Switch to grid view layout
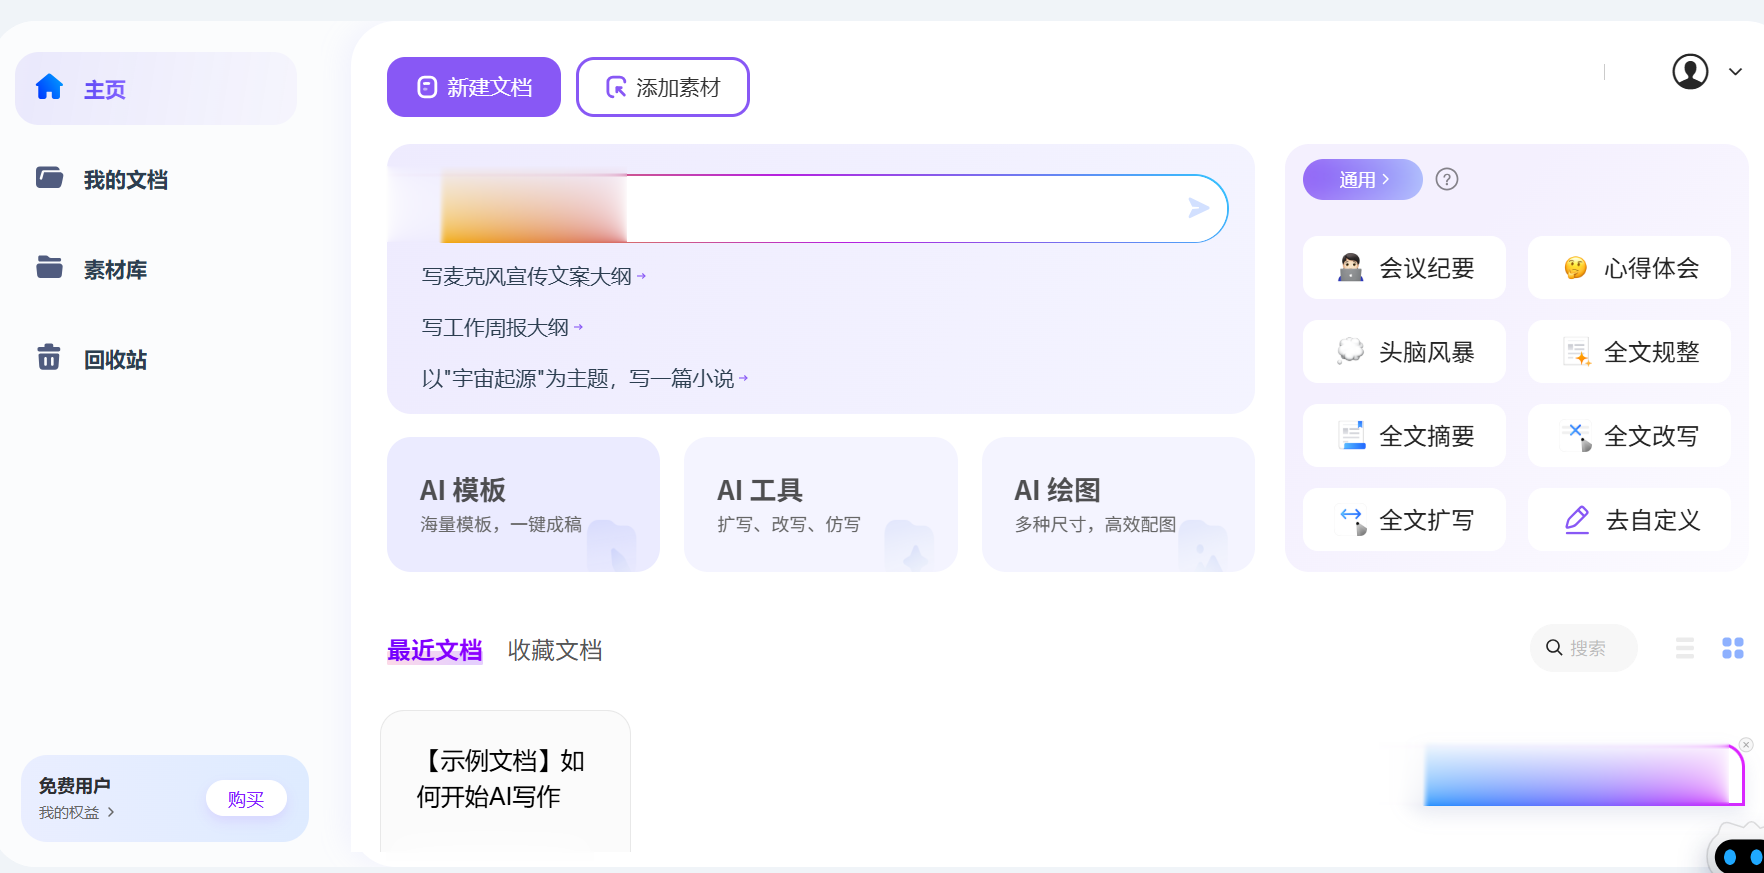Screen dimensions: 1764x873 coord(1733,648)
